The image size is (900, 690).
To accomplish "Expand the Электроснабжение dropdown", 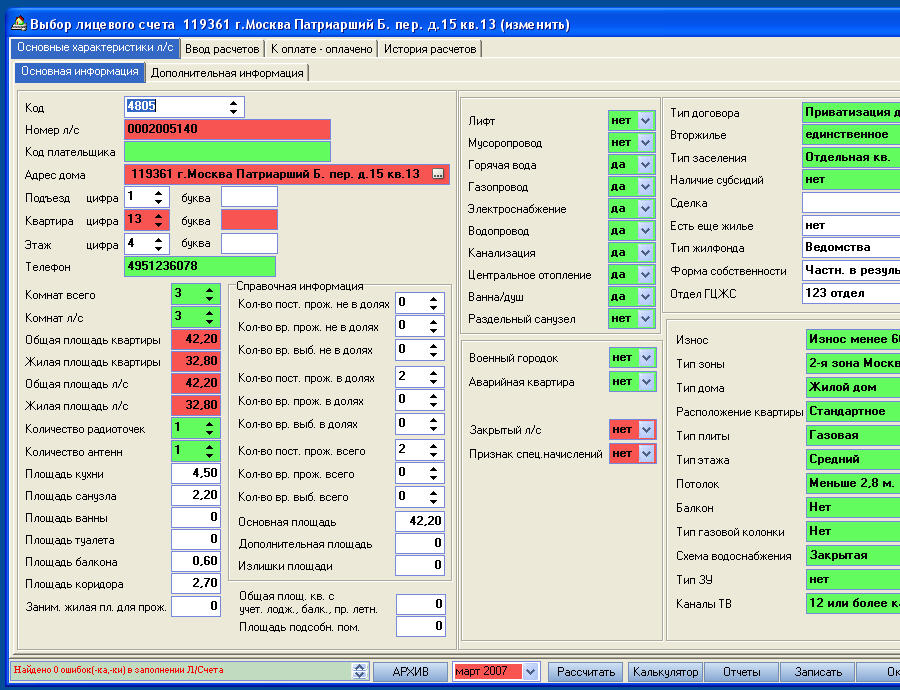I will tap(646, 208).
